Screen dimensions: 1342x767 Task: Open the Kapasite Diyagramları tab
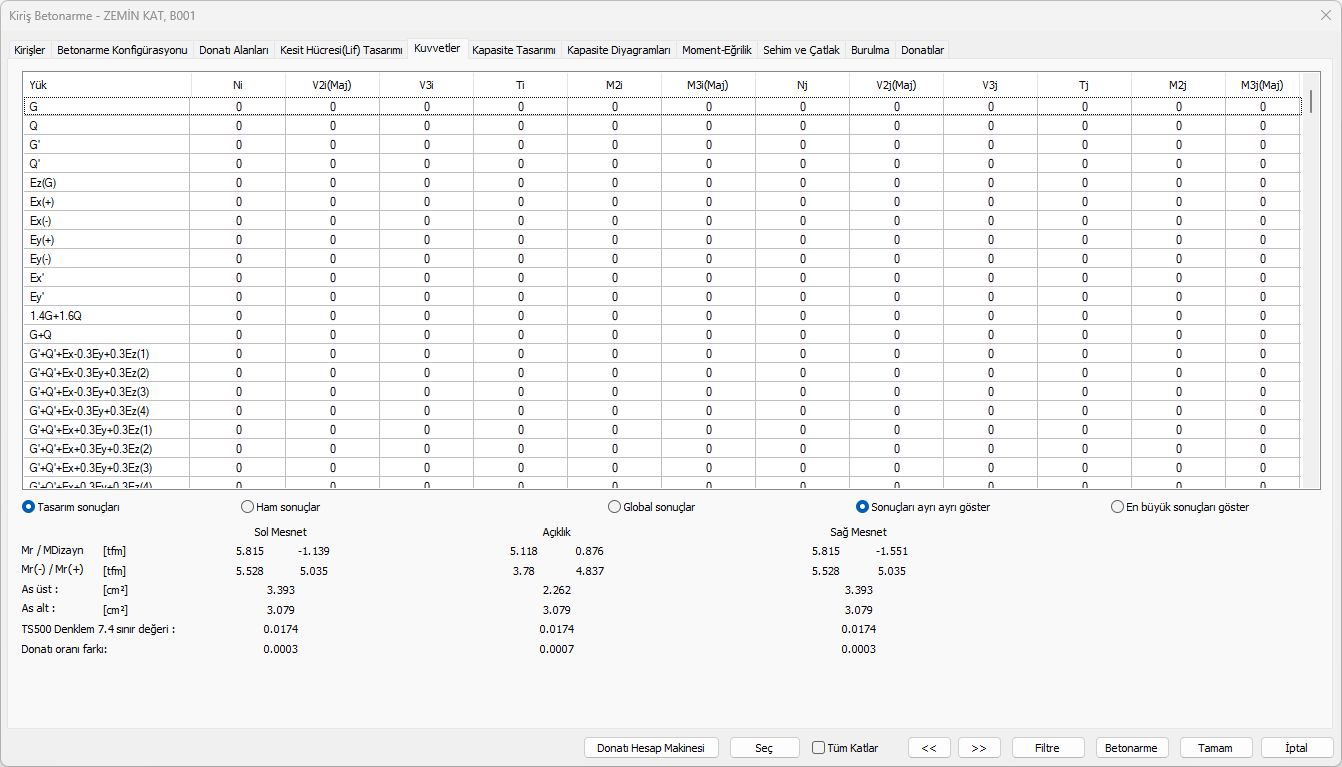tap(618, 50)
